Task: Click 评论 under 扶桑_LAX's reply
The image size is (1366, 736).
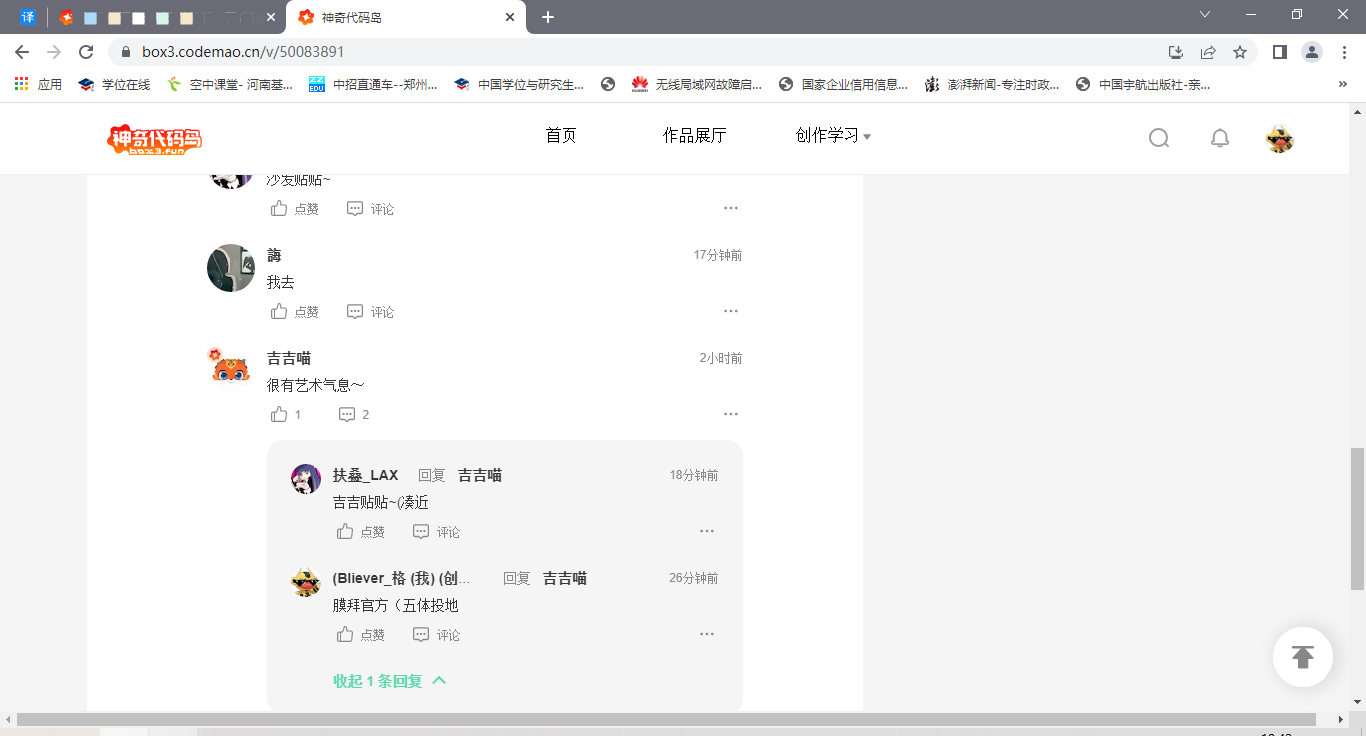Action: 437,532
